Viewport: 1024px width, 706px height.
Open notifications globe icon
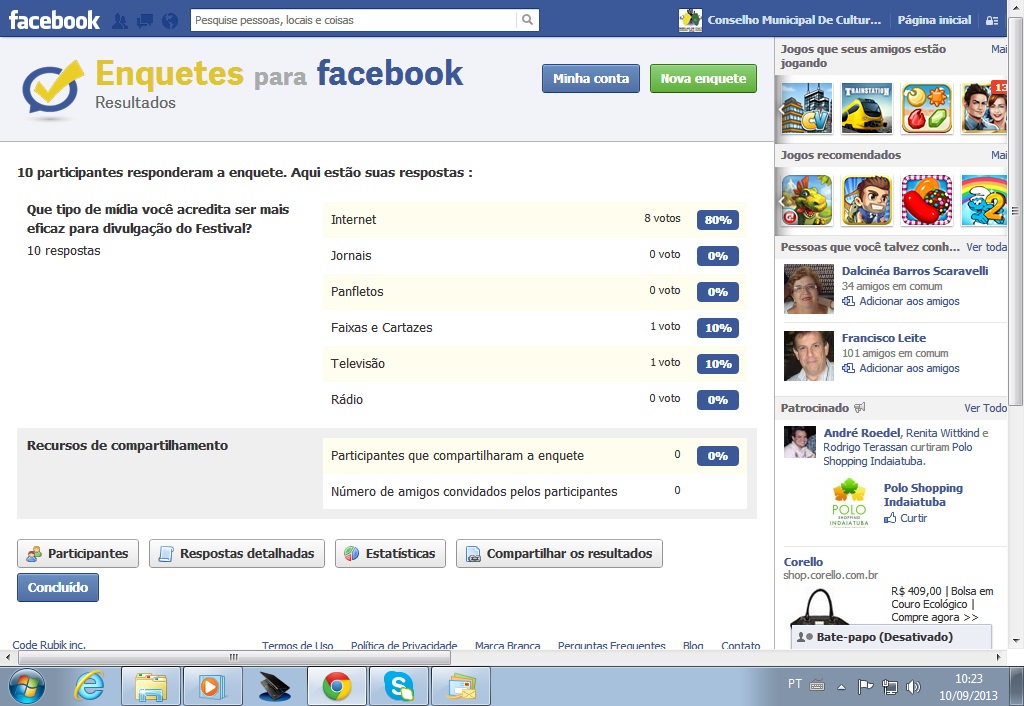point(170,21)
